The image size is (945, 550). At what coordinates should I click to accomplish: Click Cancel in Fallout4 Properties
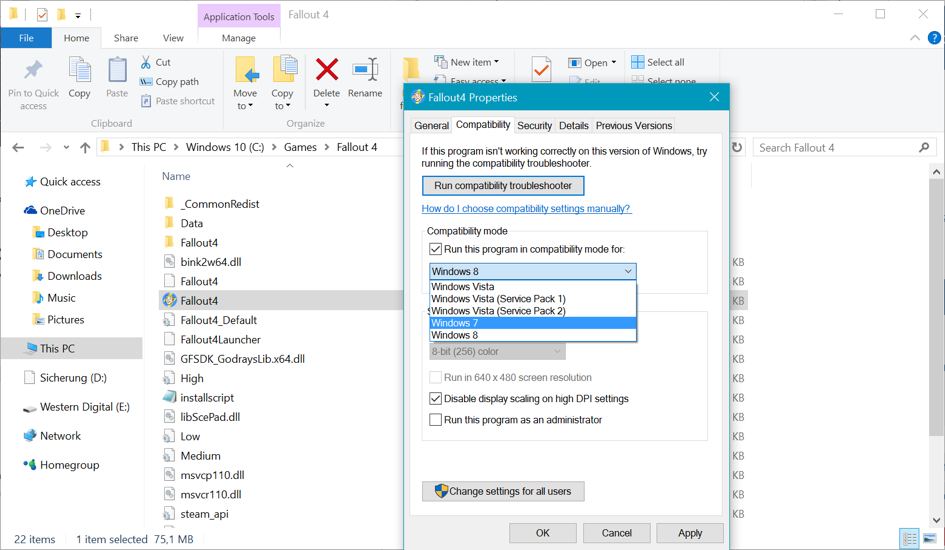tap(617, 533)
